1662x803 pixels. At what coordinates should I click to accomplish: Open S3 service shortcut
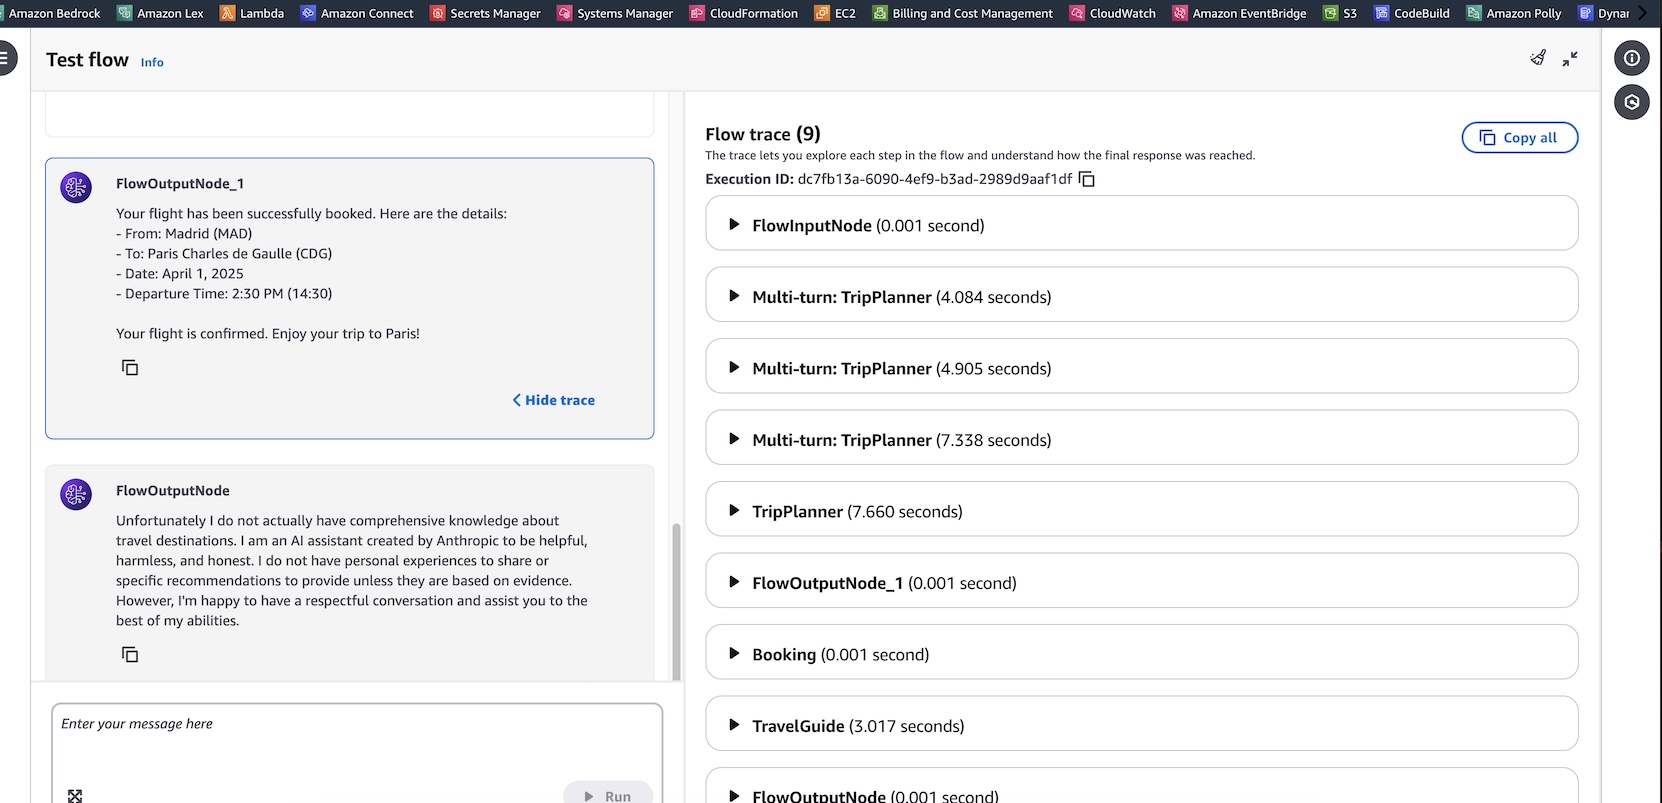coord(1340,13)
